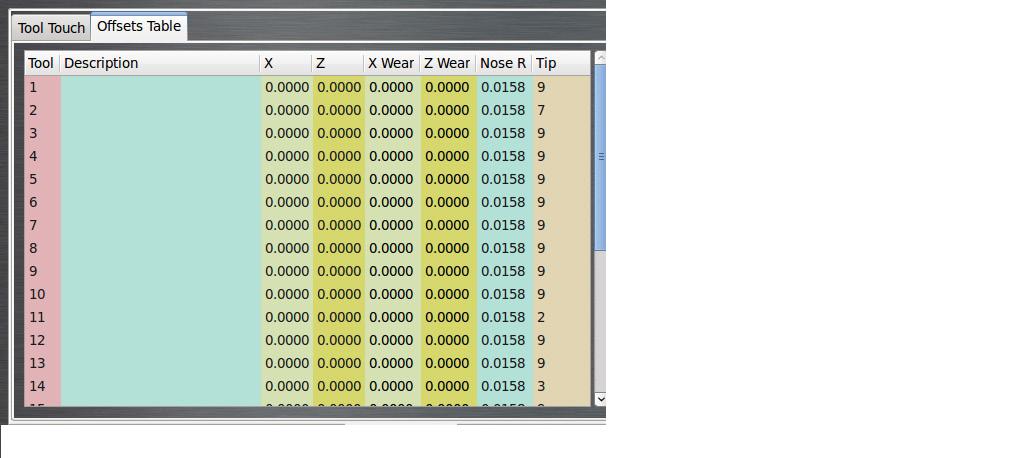Click the scrollbar down arrow

point(601,398)
